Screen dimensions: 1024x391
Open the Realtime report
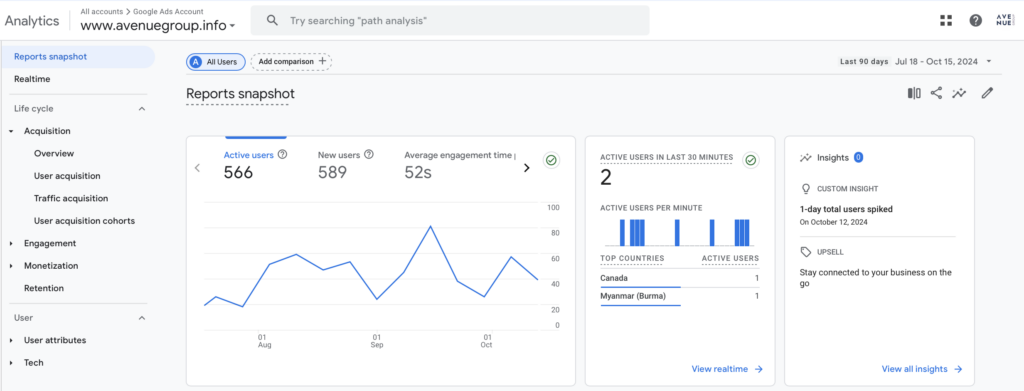click(32, 79)
